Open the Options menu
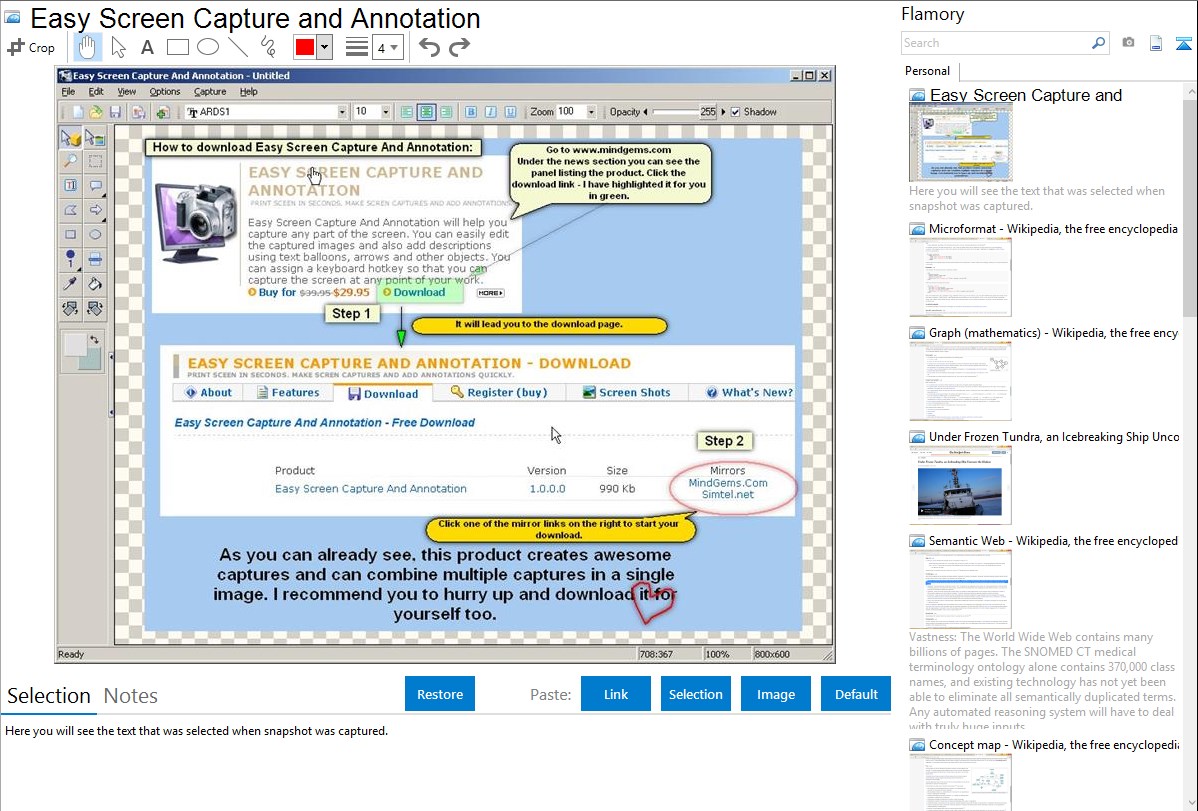1198x811 pixels. coord(164,92)
